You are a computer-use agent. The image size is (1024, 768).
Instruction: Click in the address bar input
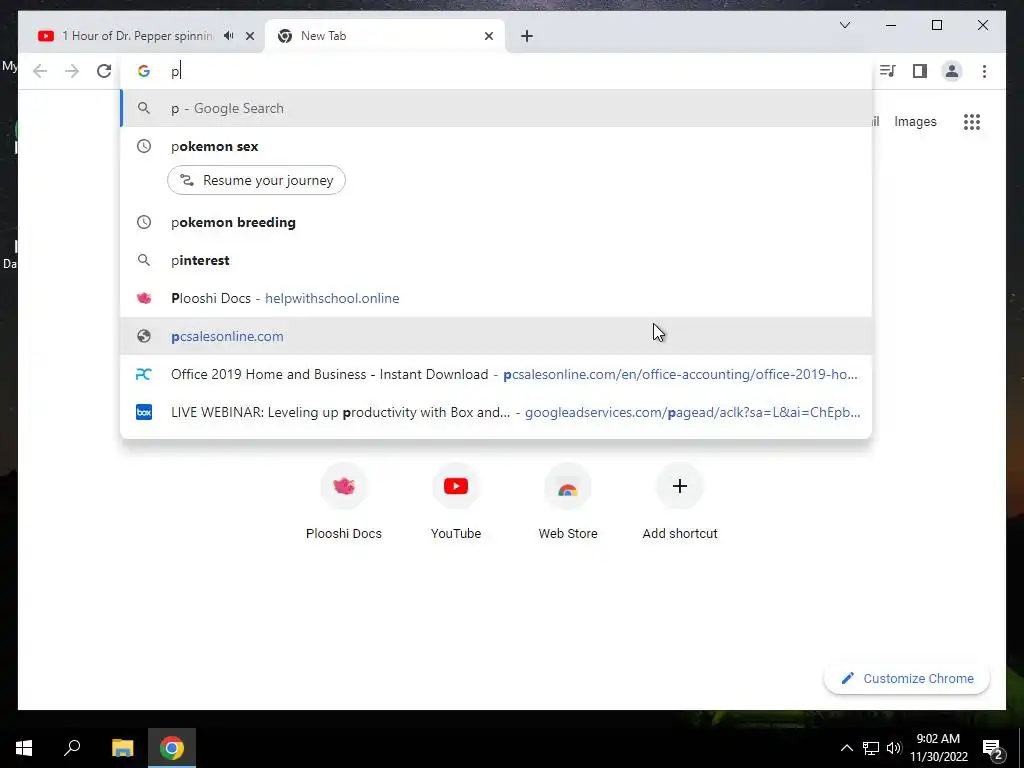496,71
